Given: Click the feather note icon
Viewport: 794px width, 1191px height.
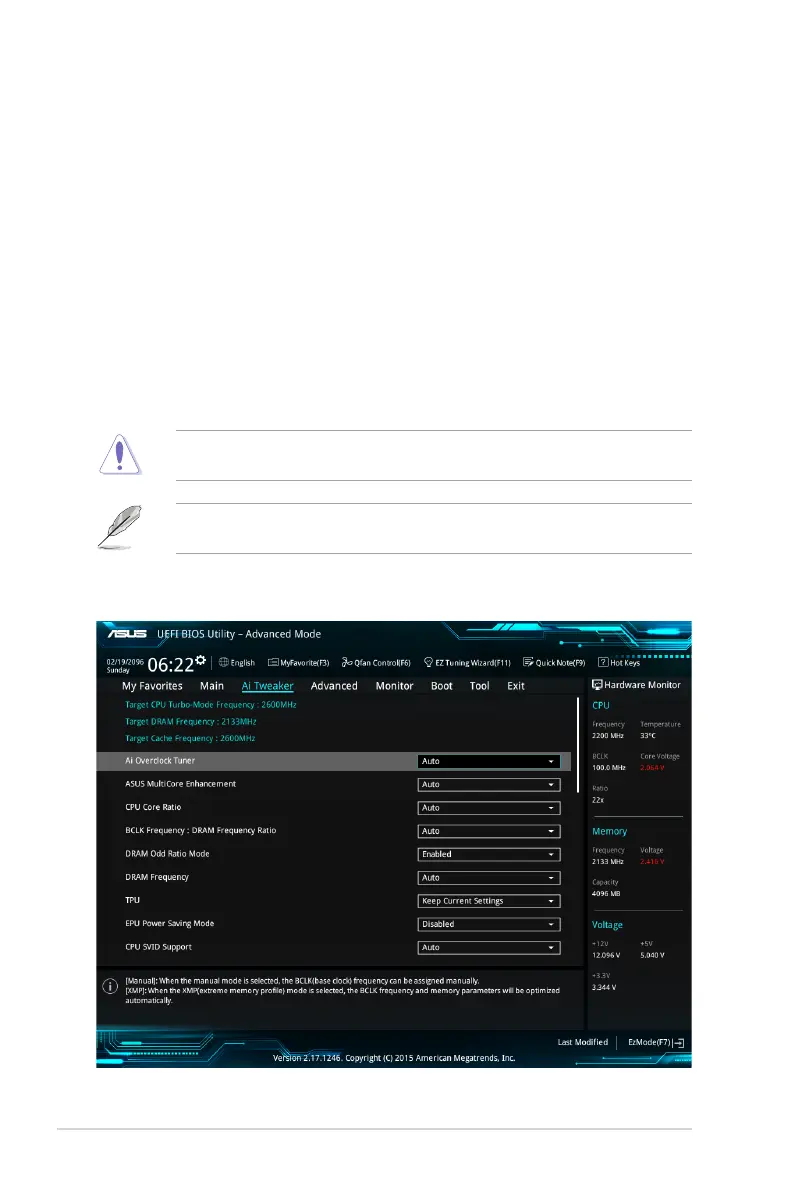Looking at the screenshot, I should 120,526.
